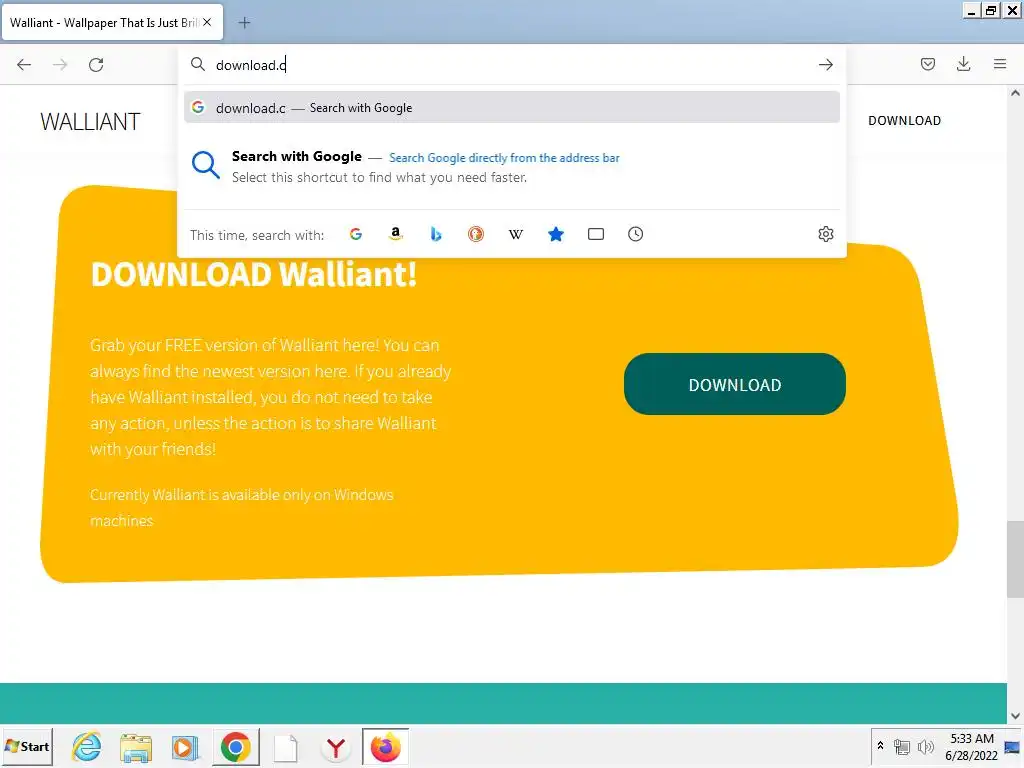Close the Walliant tab
This screenshot has height=768, width=1024.
pyautogui.click(x=207, y=22)
